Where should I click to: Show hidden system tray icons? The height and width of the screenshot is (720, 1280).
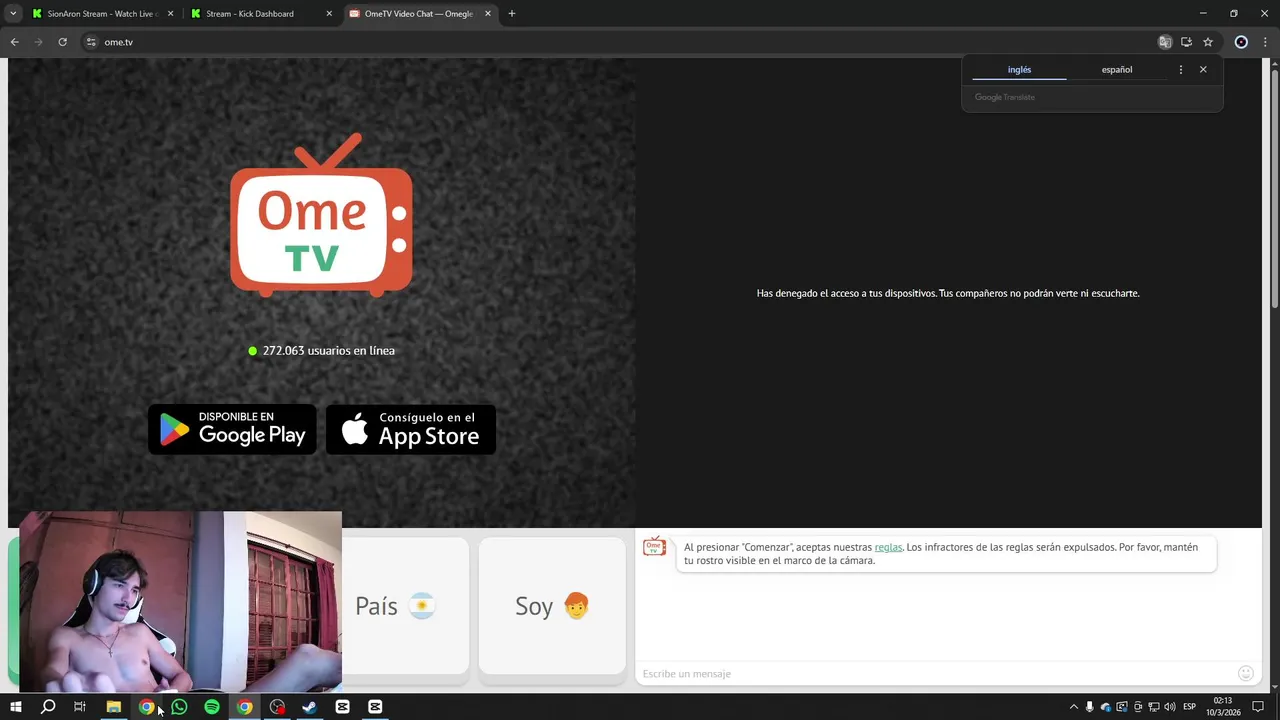point(1074,707)
